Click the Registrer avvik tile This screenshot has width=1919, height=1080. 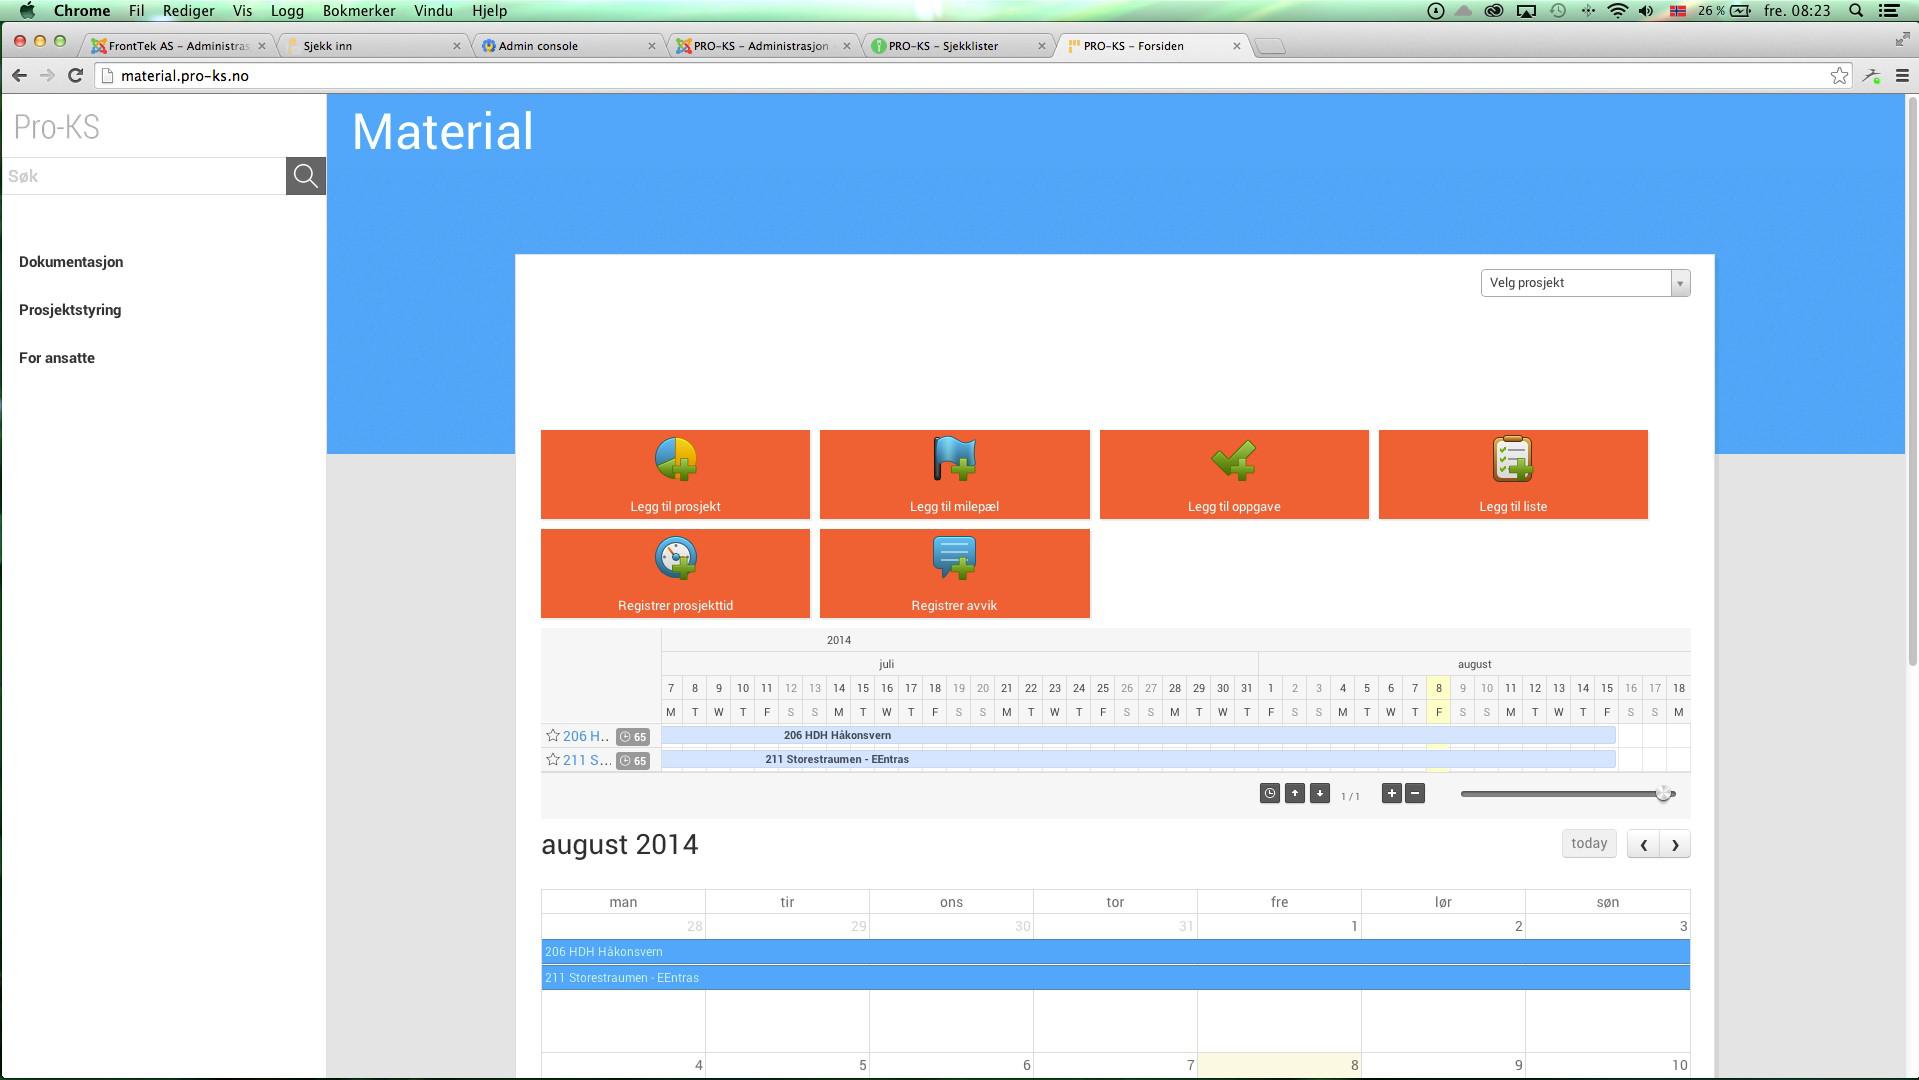[954, 573]
